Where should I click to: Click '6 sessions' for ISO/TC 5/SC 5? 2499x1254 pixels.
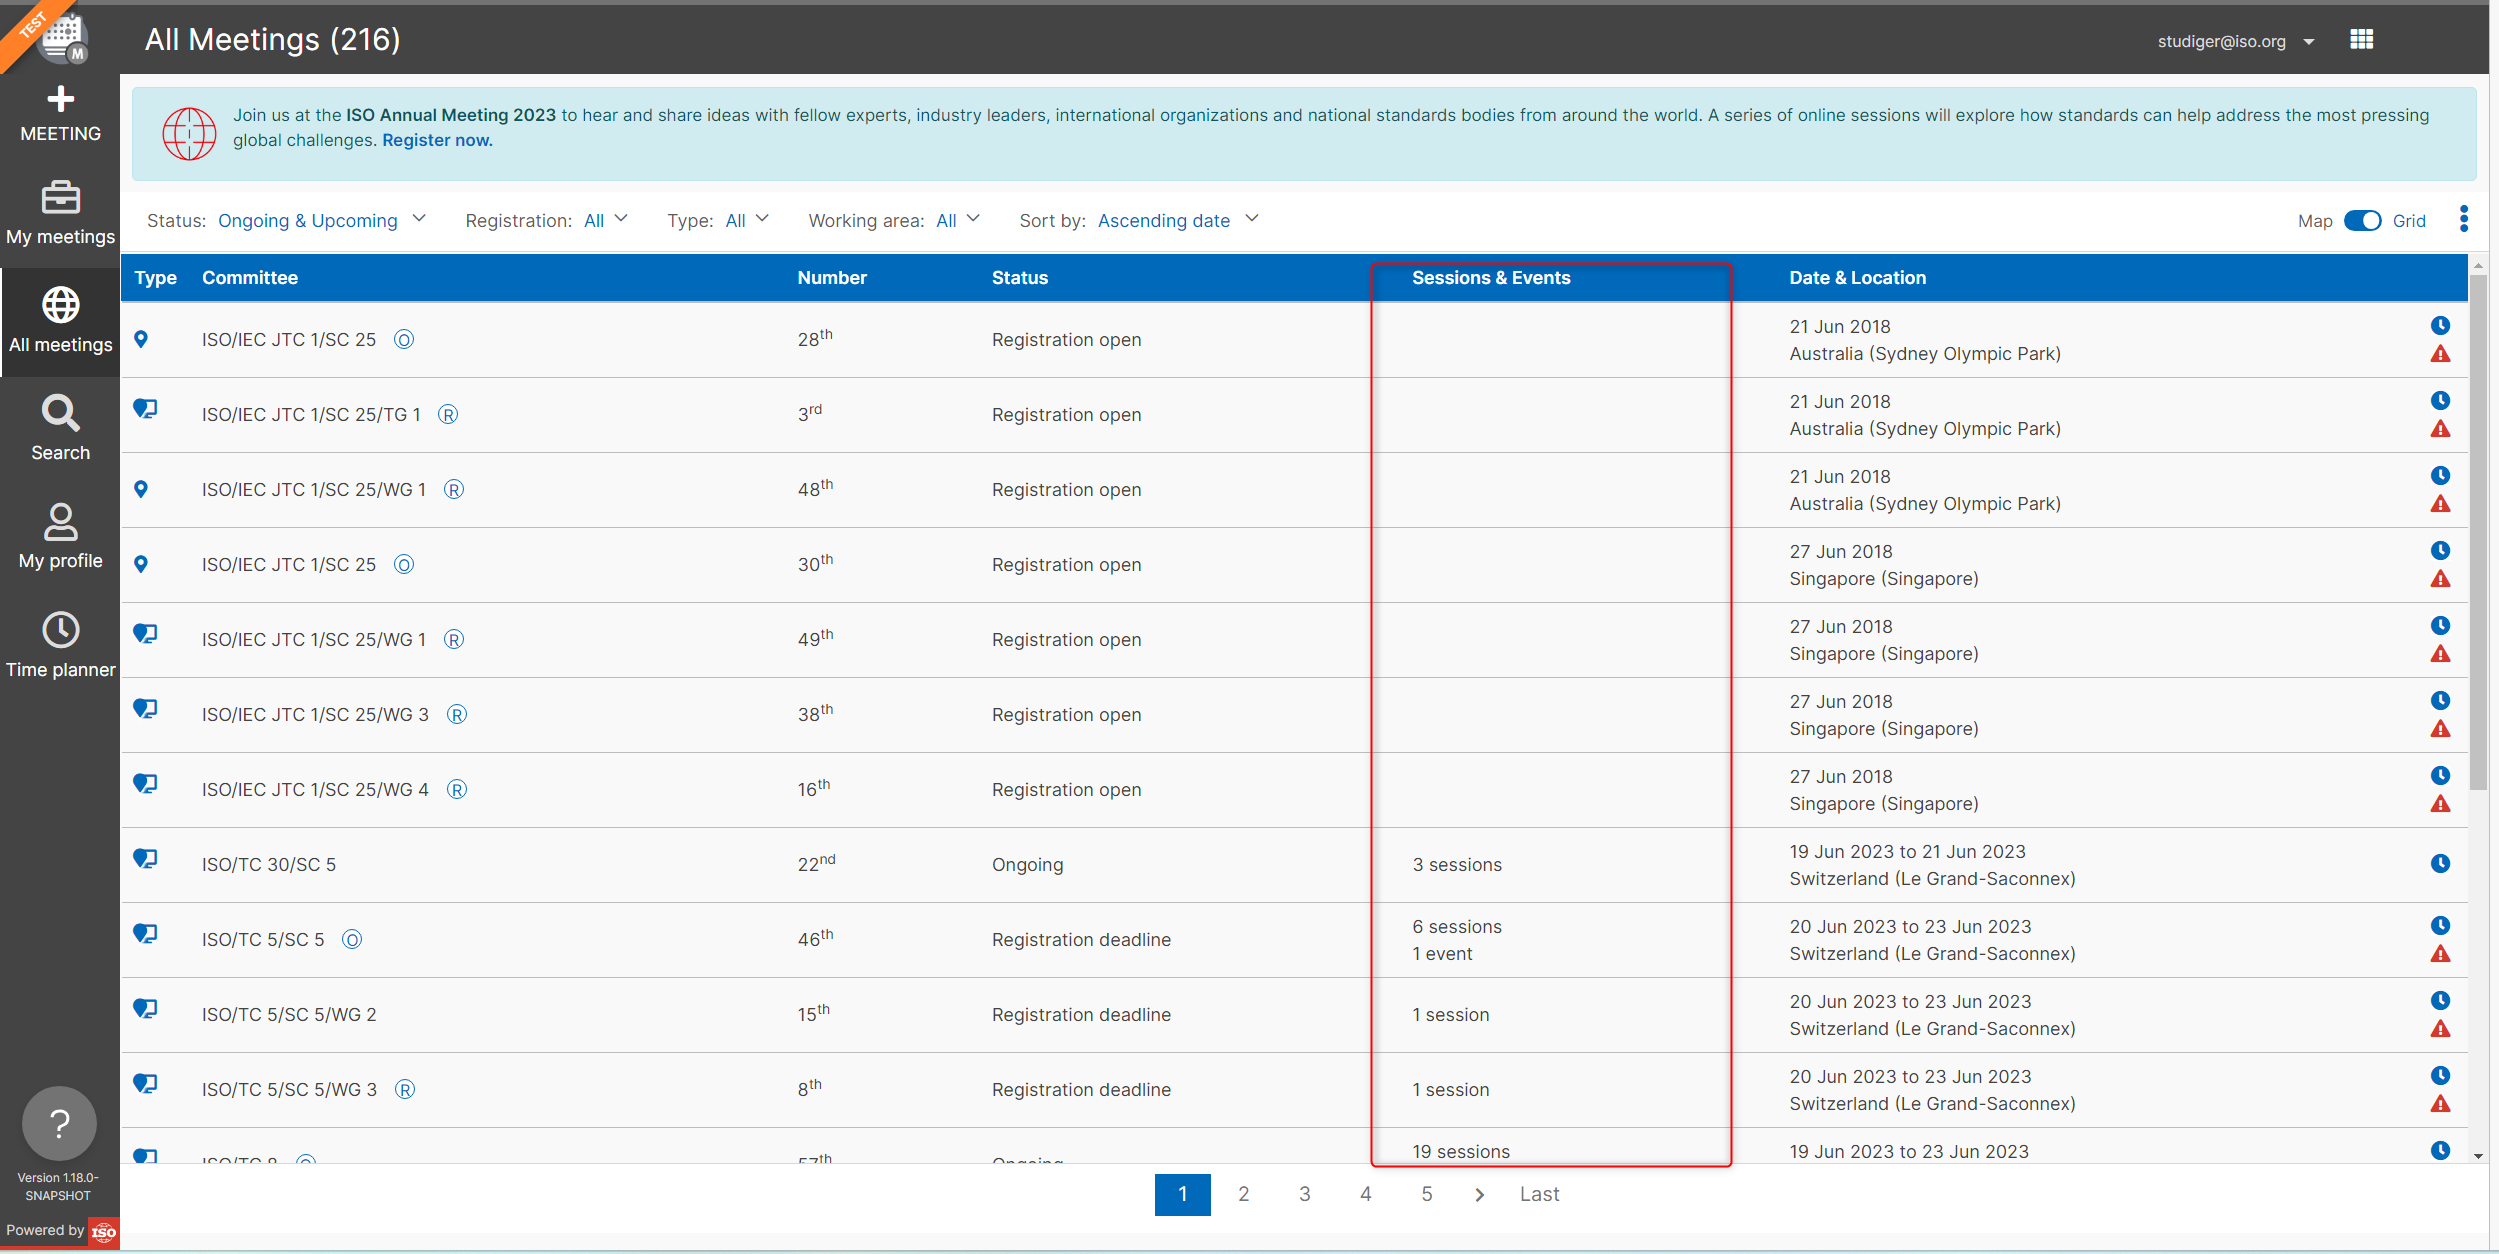[x=1457, y=927]
